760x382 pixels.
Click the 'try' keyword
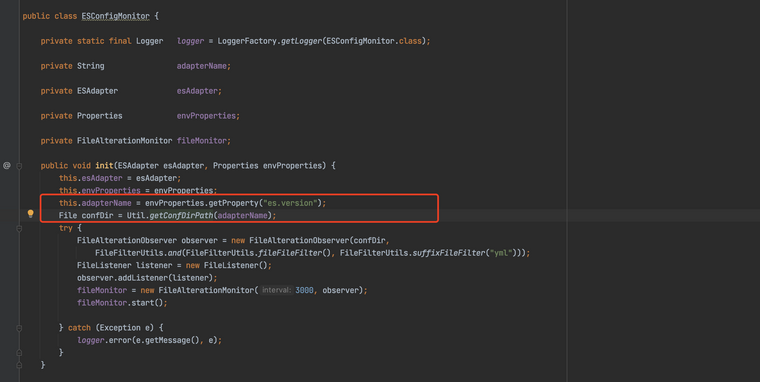pos(66,228)
